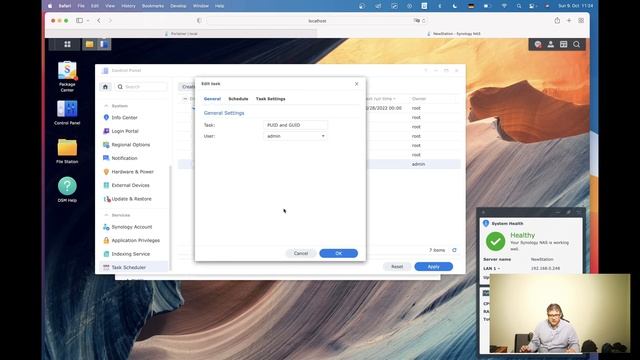Go to Control Panel home icon

(105, 87)
